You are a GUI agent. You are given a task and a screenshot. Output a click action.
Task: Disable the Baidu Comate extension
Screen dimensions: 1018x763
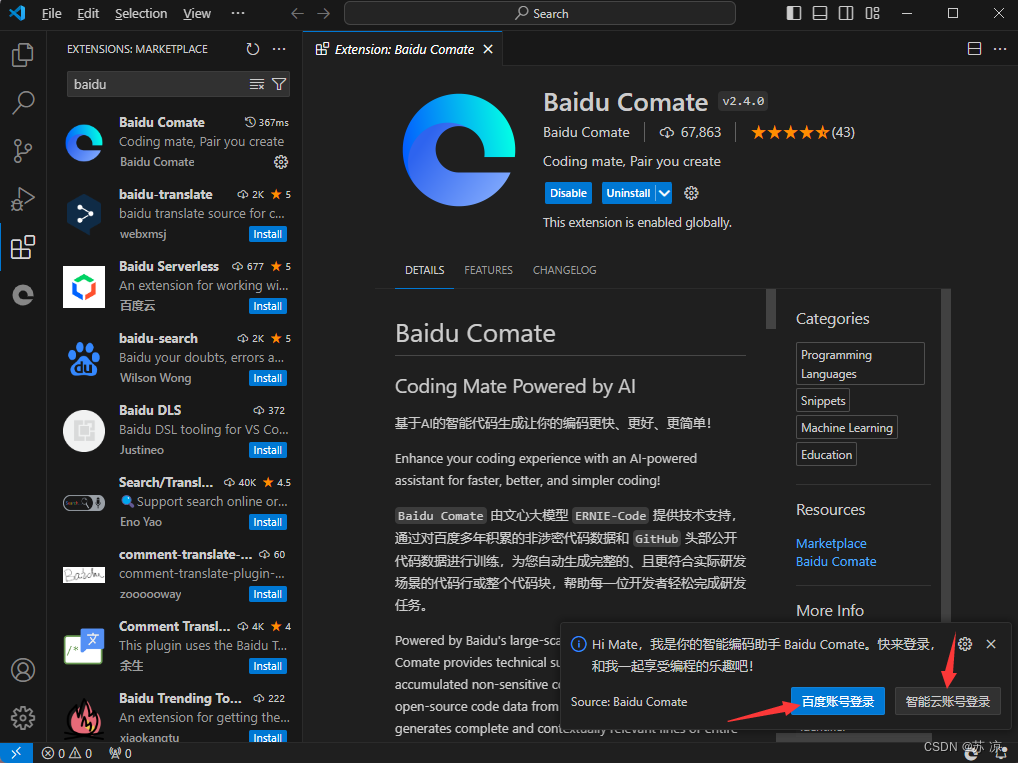pos(568,193)
